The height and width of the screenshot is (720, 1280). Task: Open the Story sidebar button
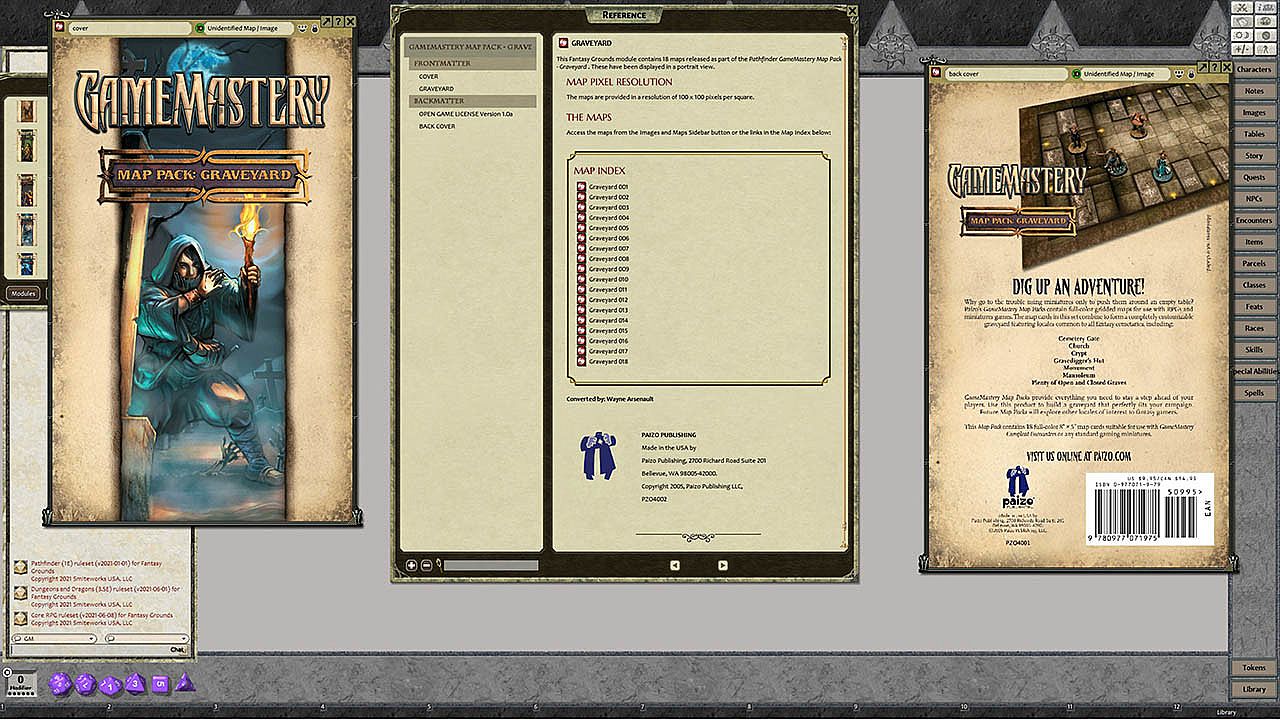pos(1254,156)
